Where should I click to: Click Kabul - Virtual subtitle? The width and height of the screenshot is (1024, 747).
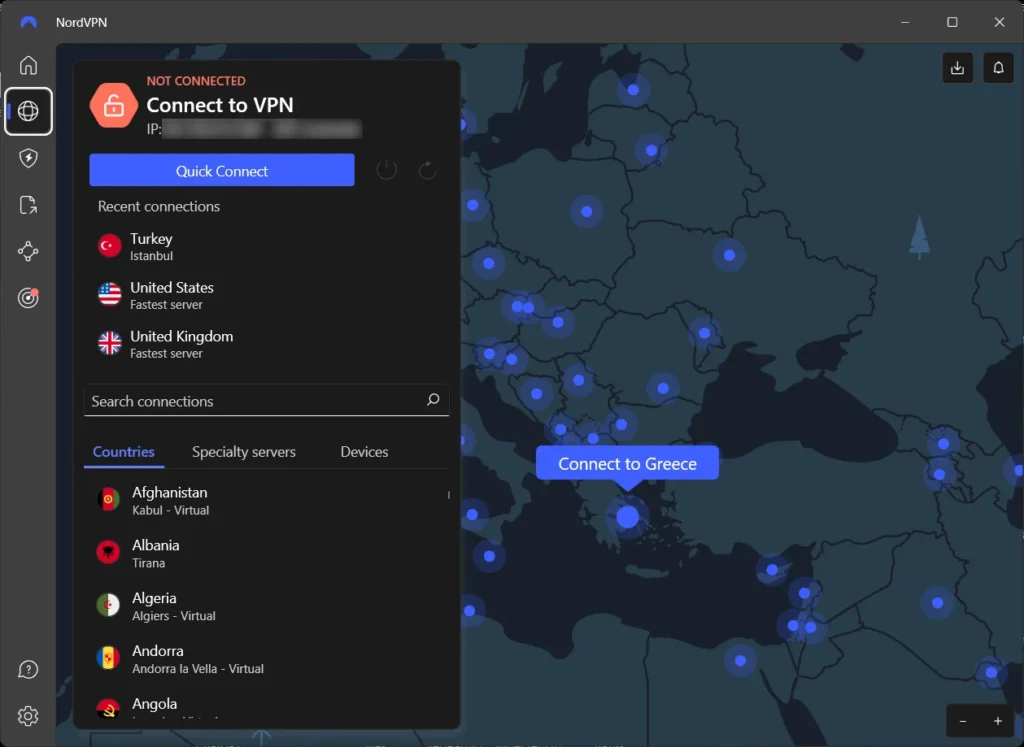click(170, 510)
